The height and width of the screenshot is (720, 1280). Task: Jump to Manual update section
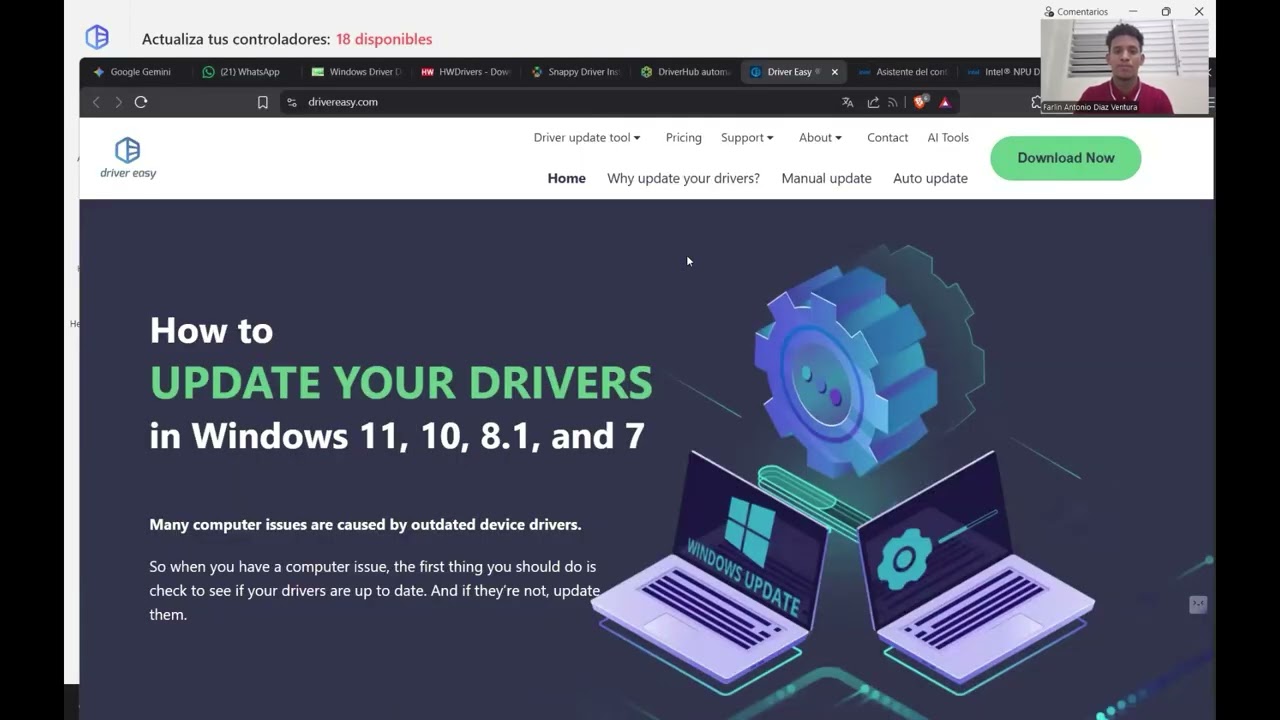[x=826, y=178]
